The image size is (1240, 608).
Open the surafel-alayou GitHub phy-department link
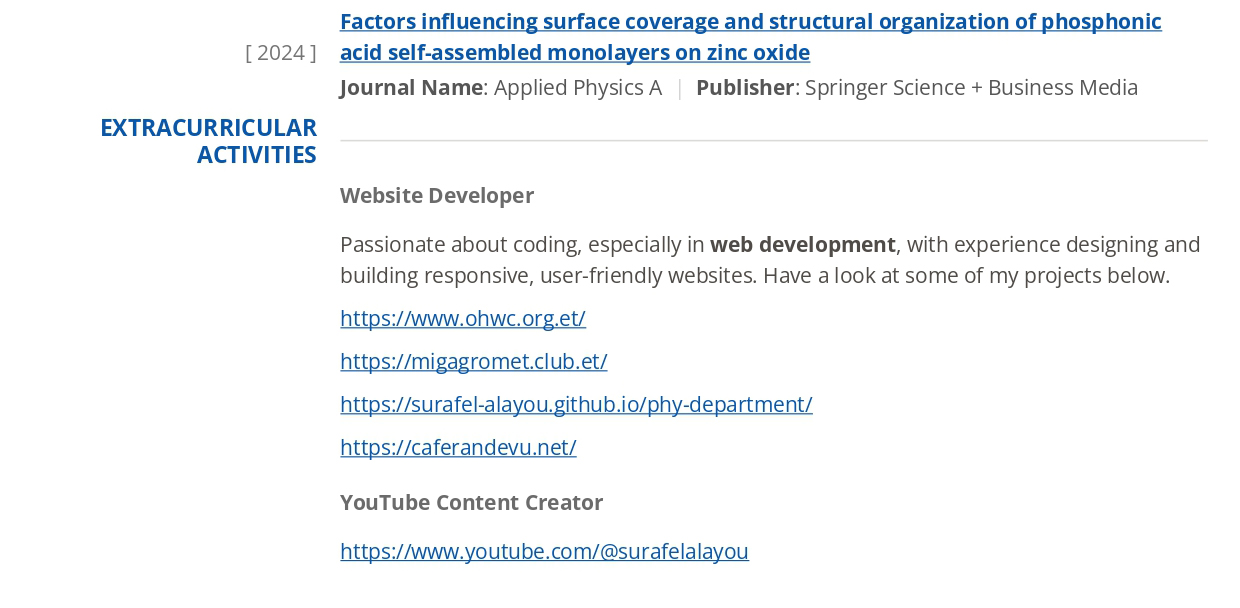[575, 404]
